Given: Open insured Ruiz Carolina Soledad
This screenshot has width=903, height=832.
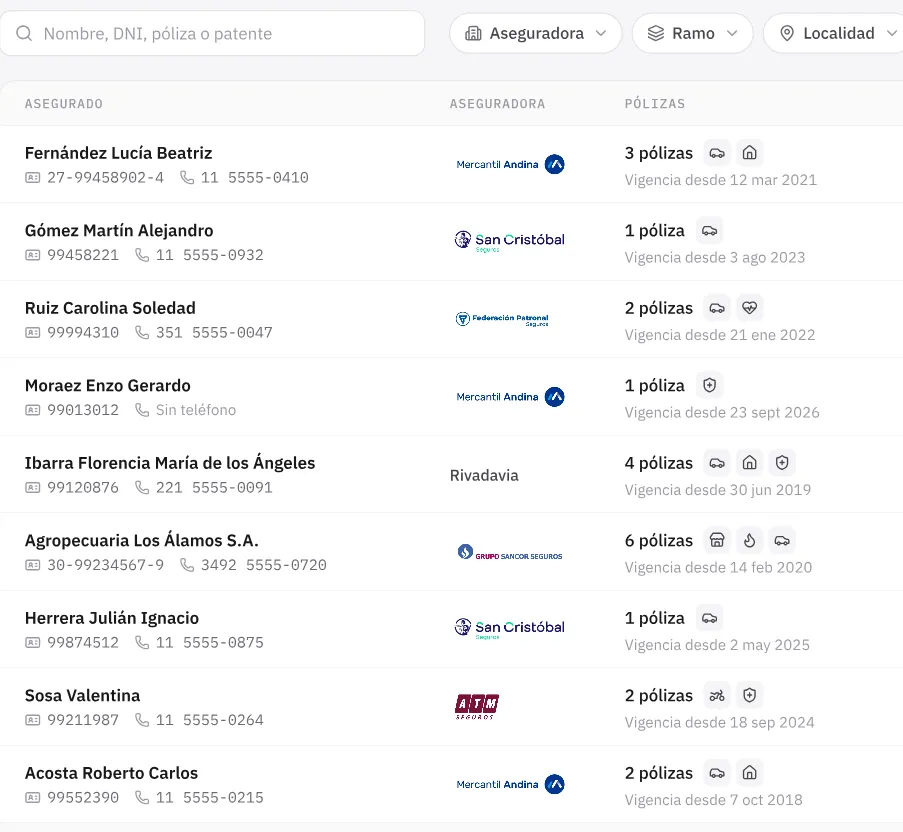Looking at the screenshot, I should click(110, 308).
